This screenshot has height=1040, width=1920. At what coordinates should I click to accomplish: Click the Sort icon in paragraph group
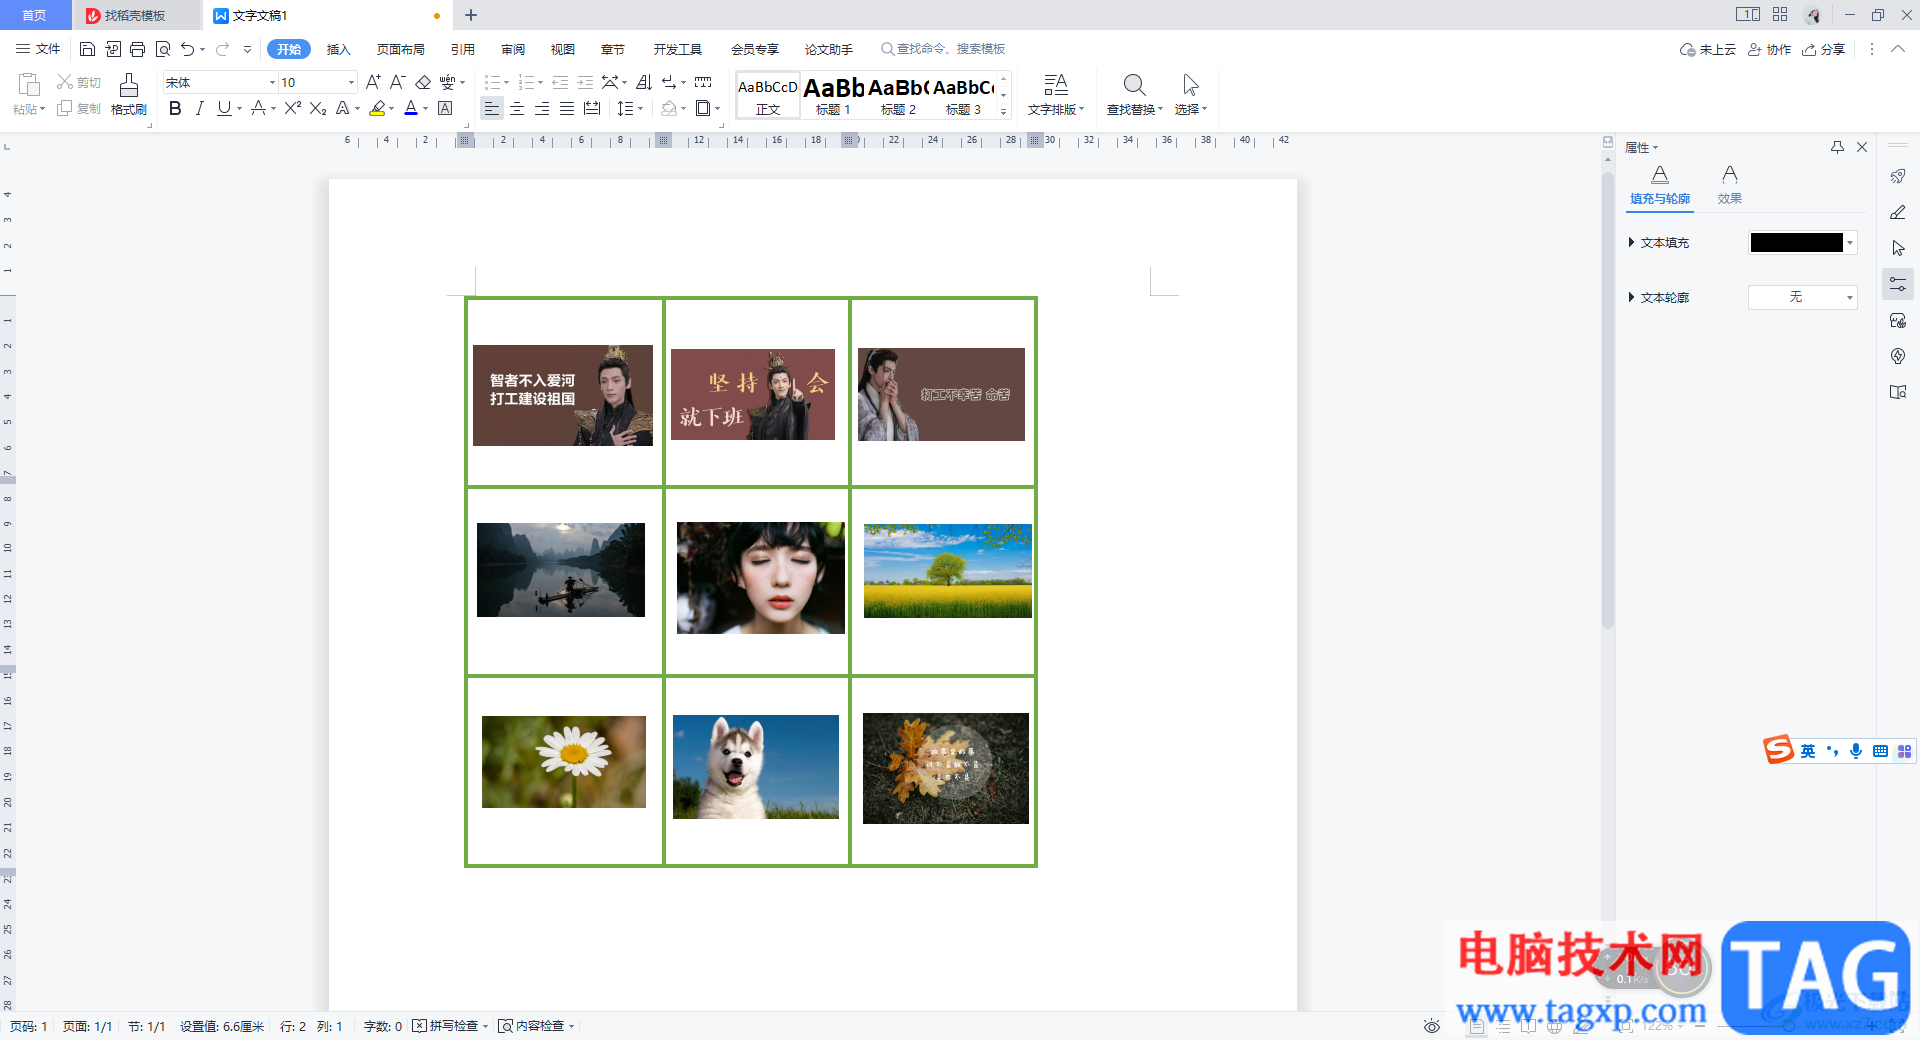point(644,82)
